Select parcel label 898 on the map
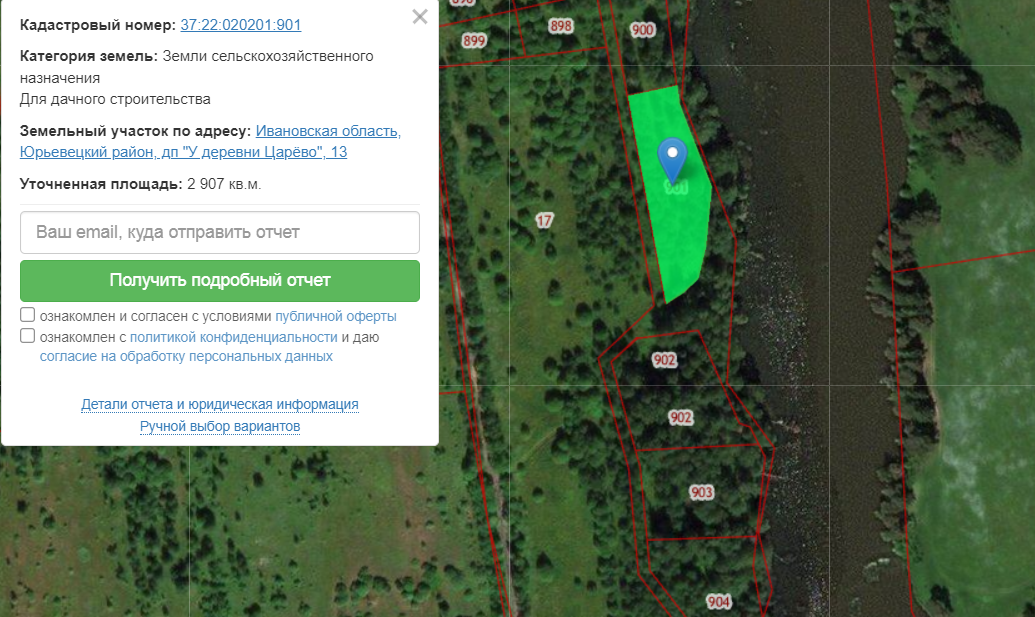This screenshot has height=617, width=1035. pyautogui.click(x=560, y=26)
